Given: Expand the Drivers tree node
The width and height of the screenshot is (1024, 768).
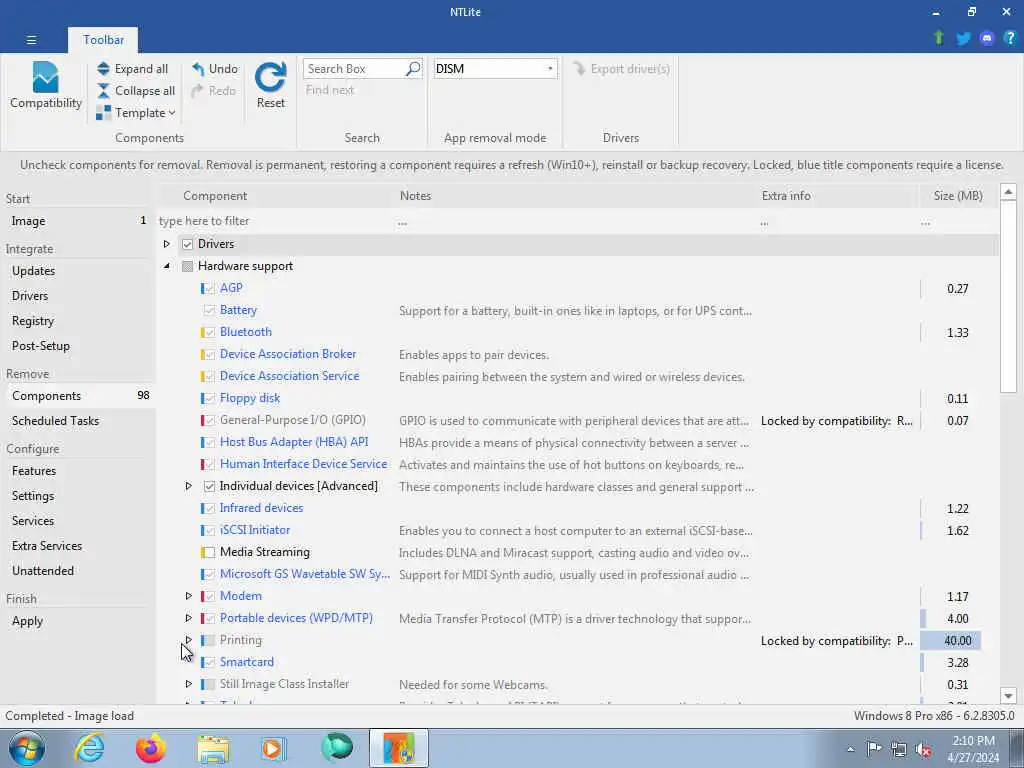Looking at the screenshot, I should click(167, 244).
